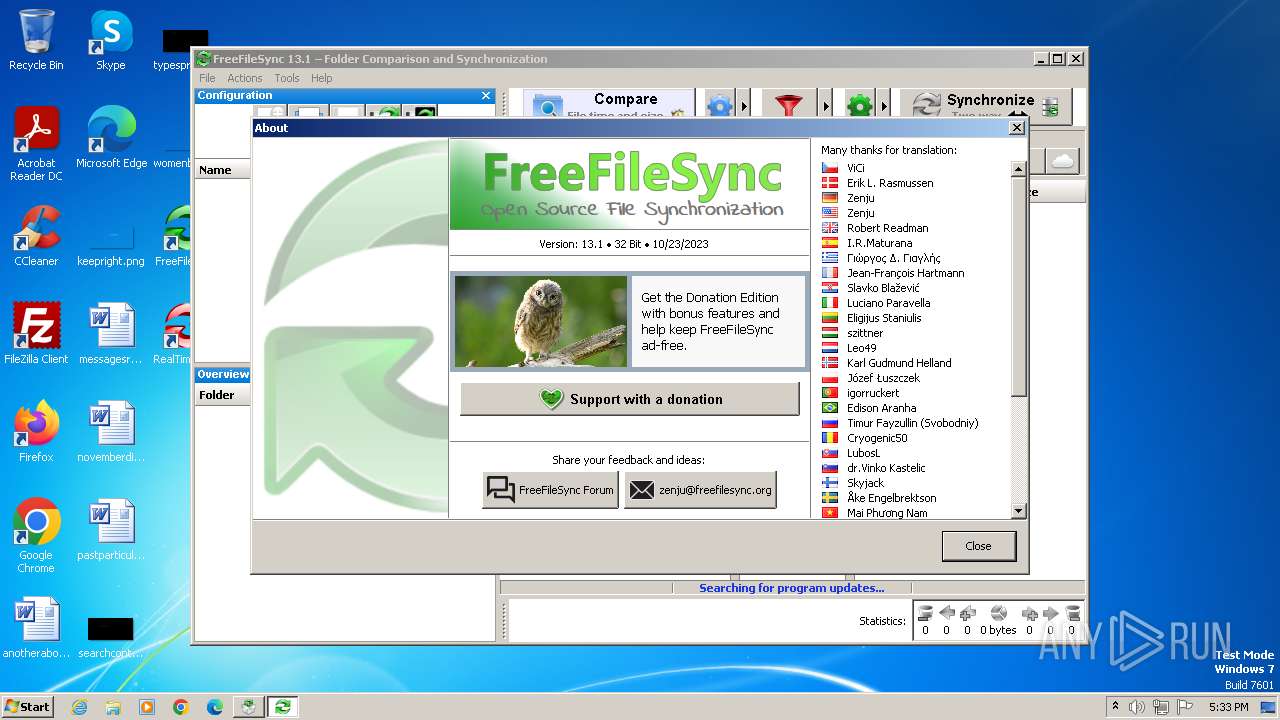Open FileZilla Client desktop icon
The image size is (1280, 720).
pos(36,334)
